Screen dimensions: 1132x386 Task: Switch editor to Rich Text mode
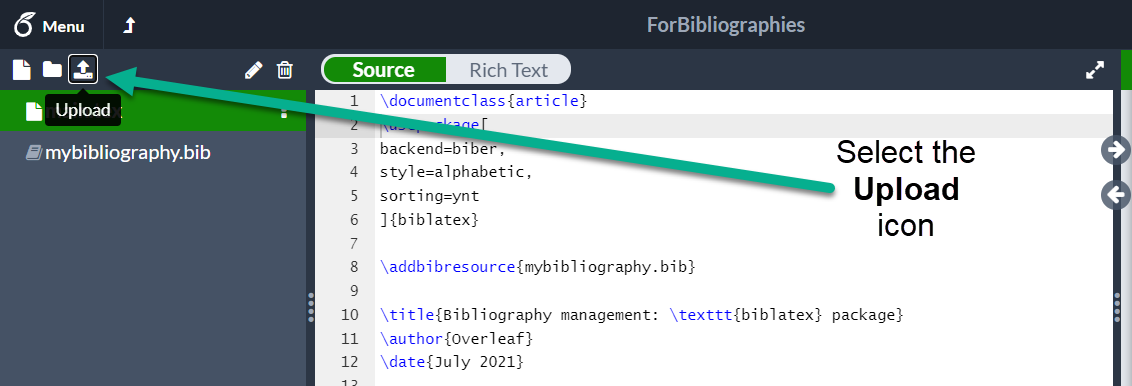pos(508,70)
